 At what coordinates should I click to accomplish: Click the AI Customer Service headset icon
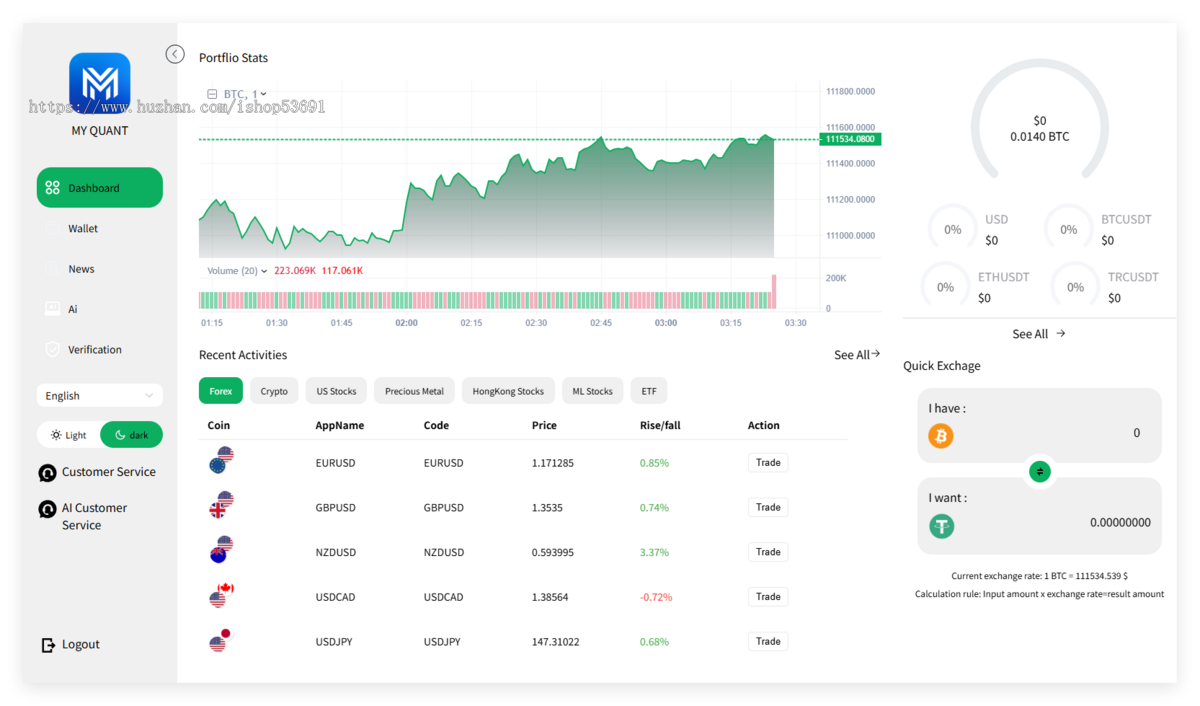pyautogui.click(x=47, y=510)
